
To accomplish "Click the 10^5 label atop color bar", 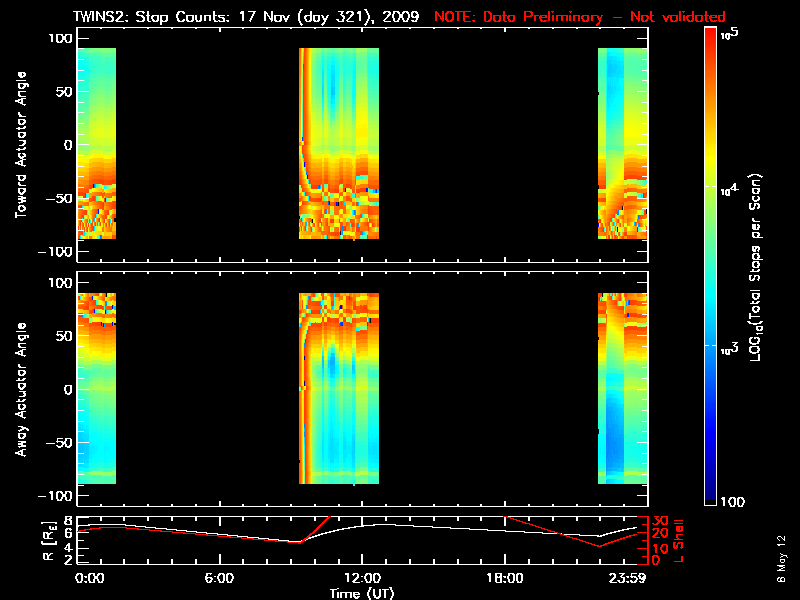I will [x=731, y=34].
